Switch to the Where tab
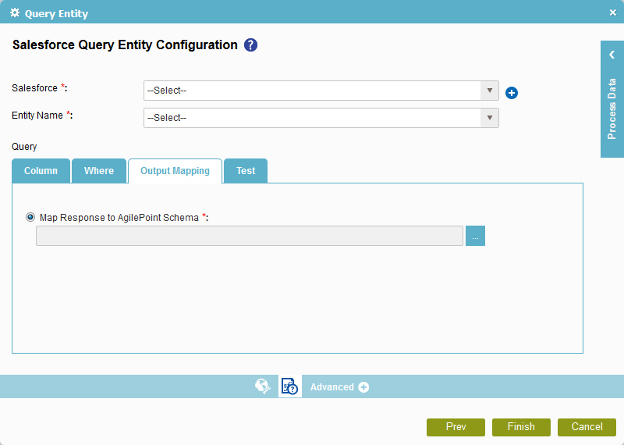This screenshot has width=624, height=445. coord(99,171)
